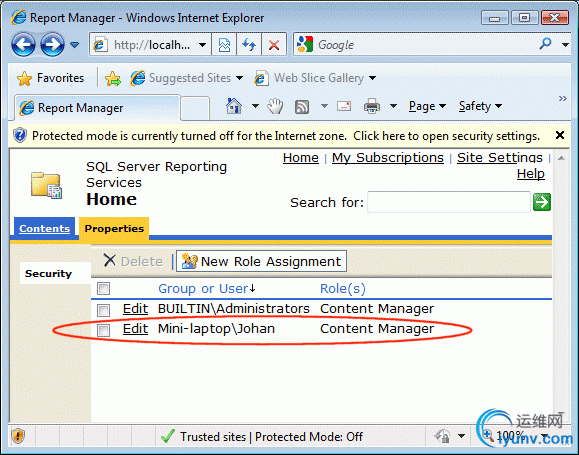Click the status bar lock privacy icon

(x=442, y=437)
